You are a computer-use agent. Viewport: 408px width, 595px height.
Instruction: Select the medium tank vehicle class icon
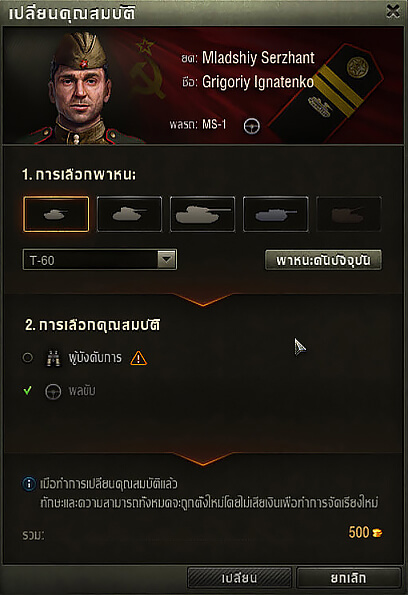pos(129,214)
